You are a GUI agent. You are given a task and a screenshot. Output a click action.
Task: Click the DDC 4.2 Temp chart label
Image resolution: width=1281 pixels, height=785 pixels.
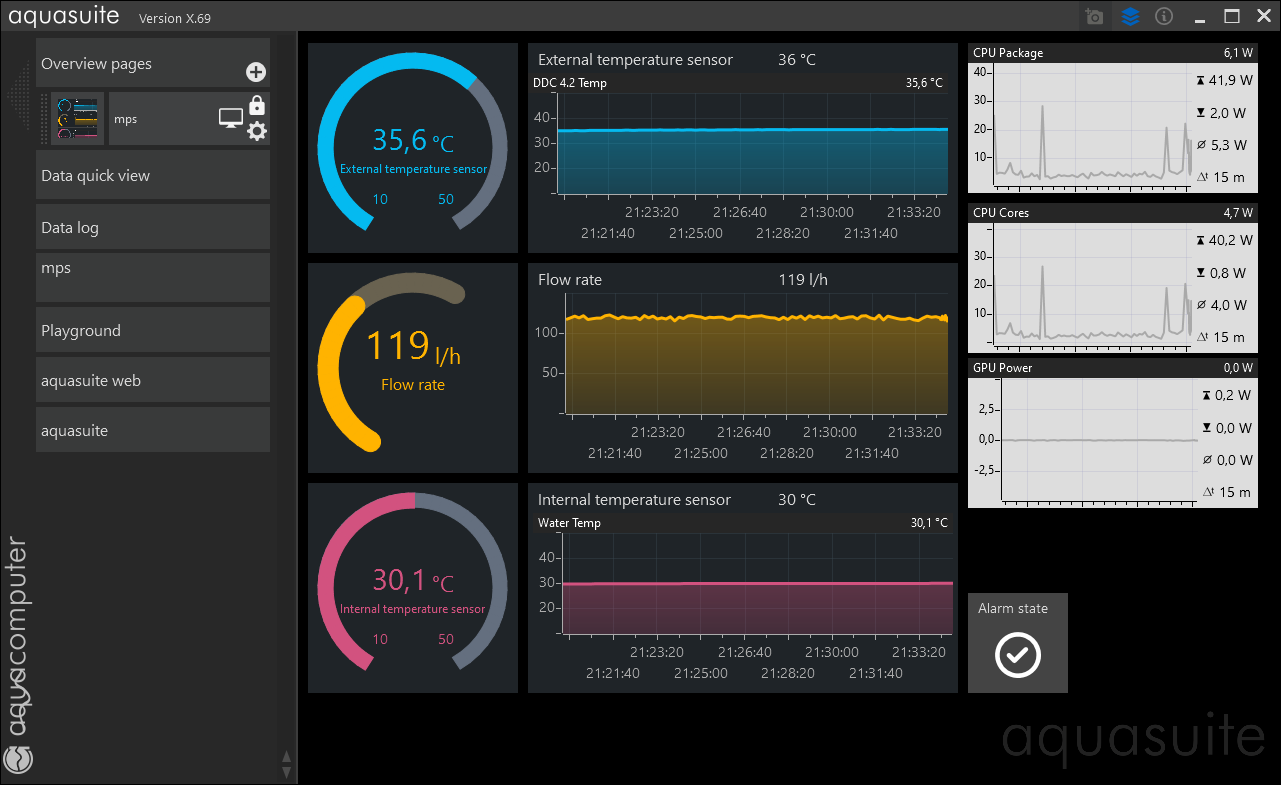570,83
